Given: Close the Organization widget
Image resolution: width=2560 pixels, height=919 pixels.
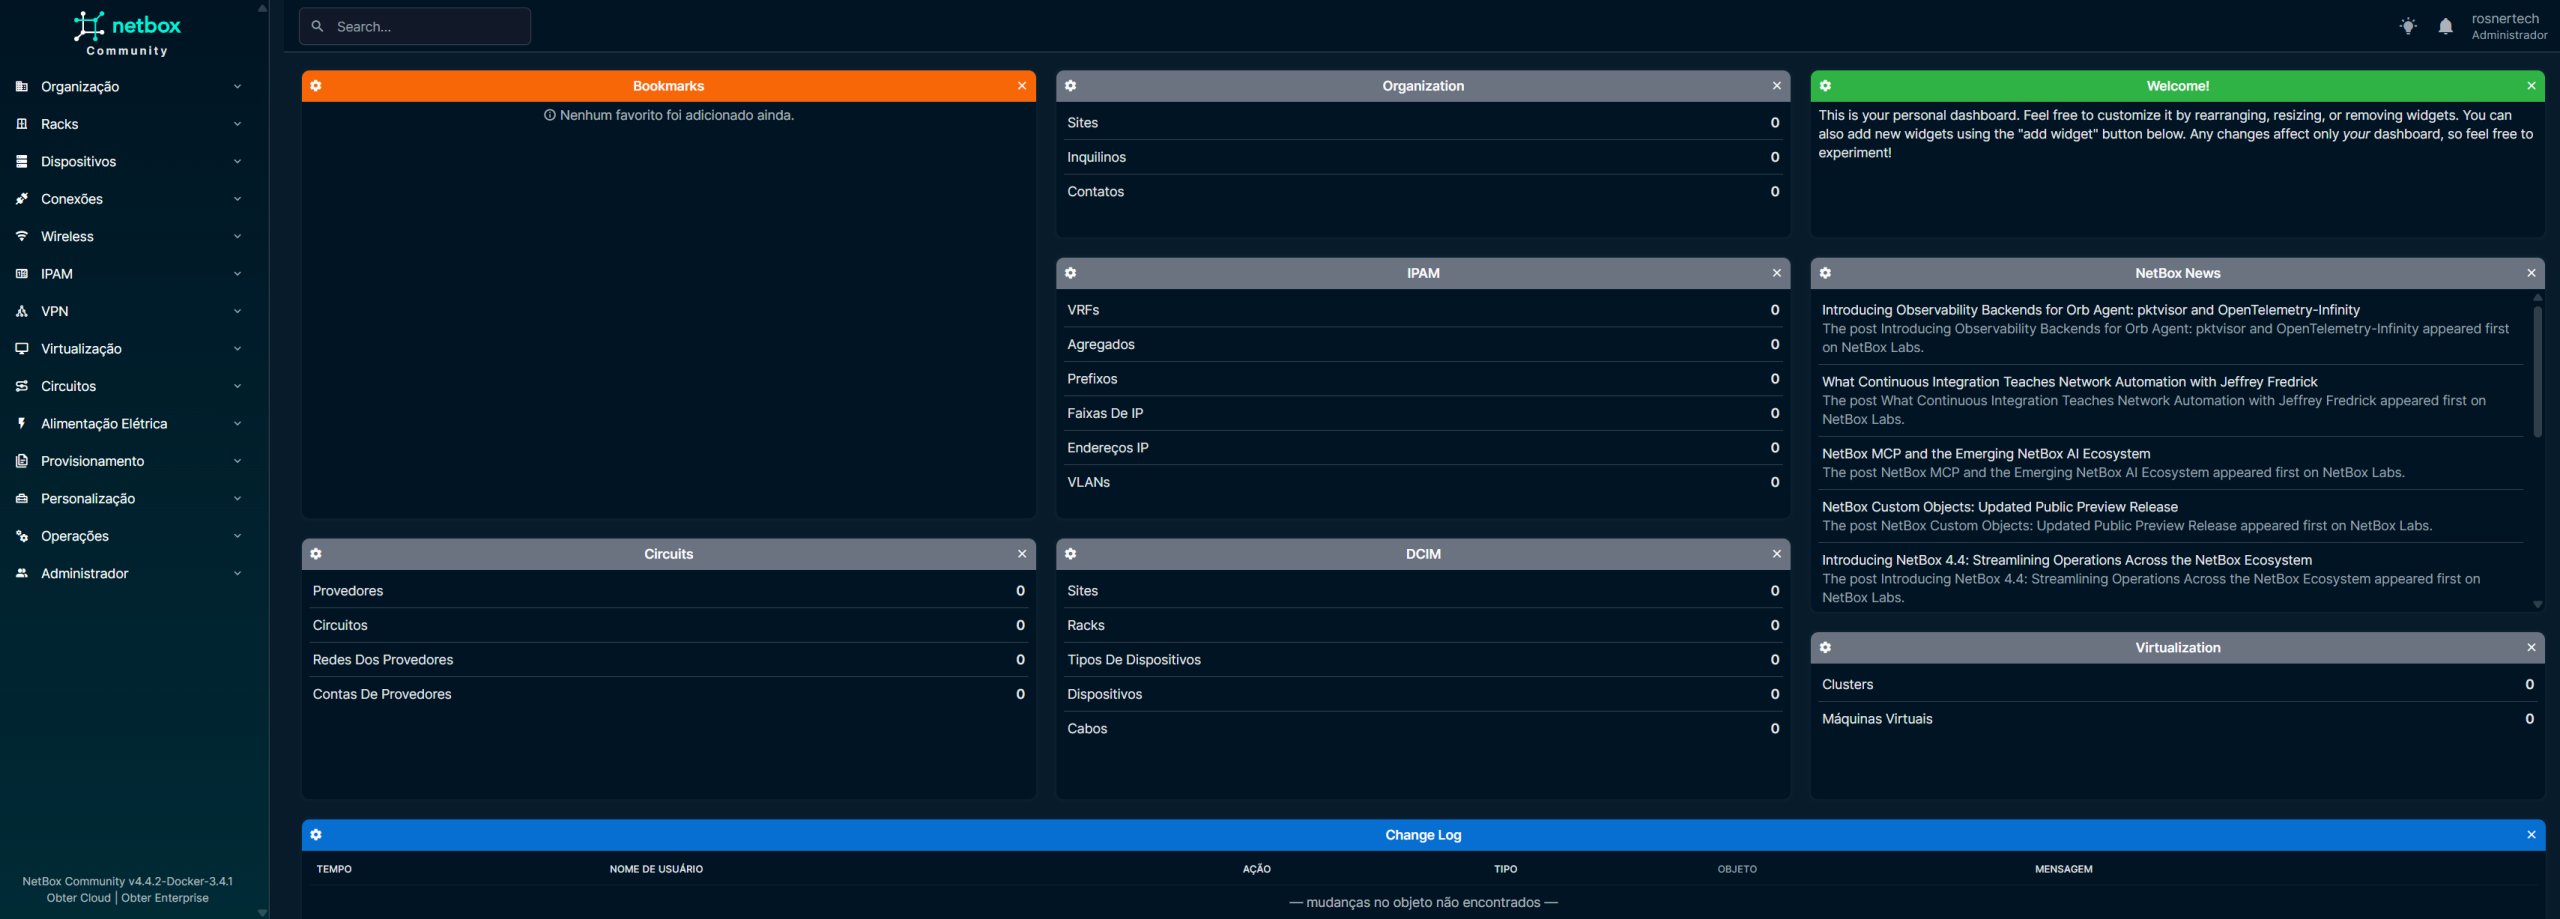Looking at the screenshot, I should click(1776, 86).
